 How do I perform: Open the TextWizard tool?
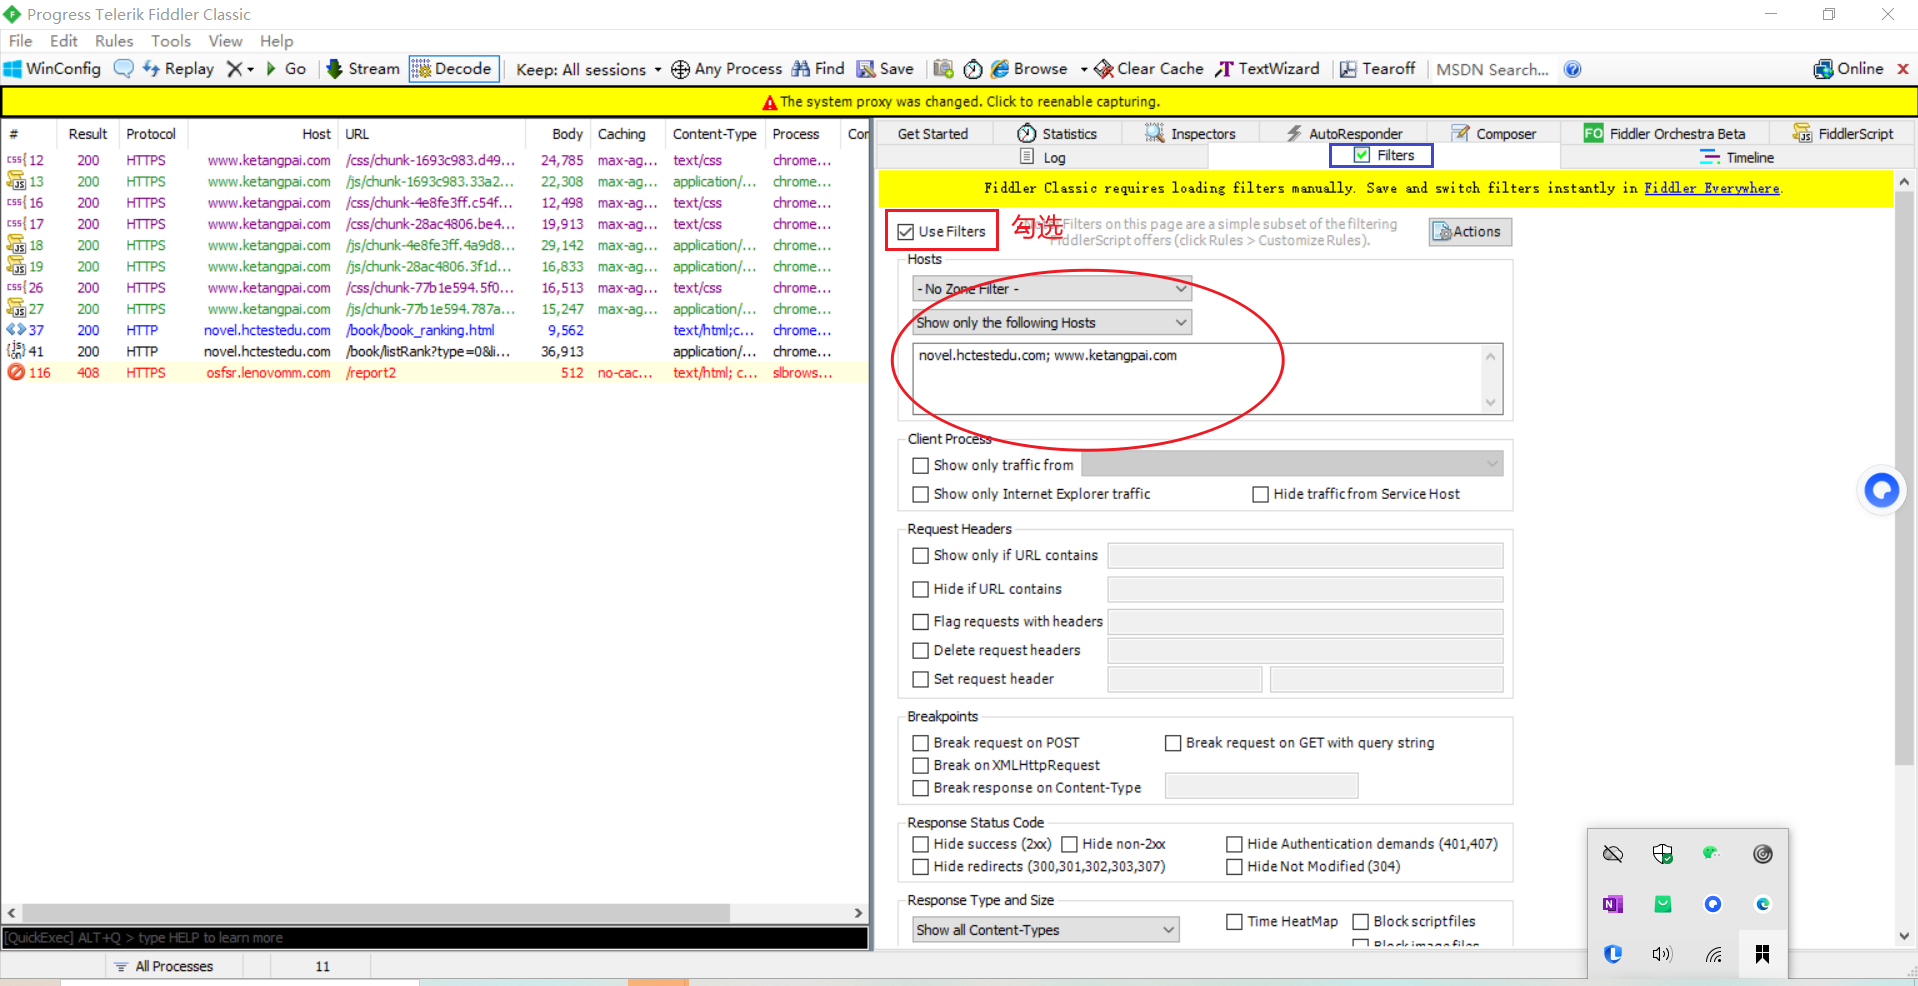pos(1267,69)
